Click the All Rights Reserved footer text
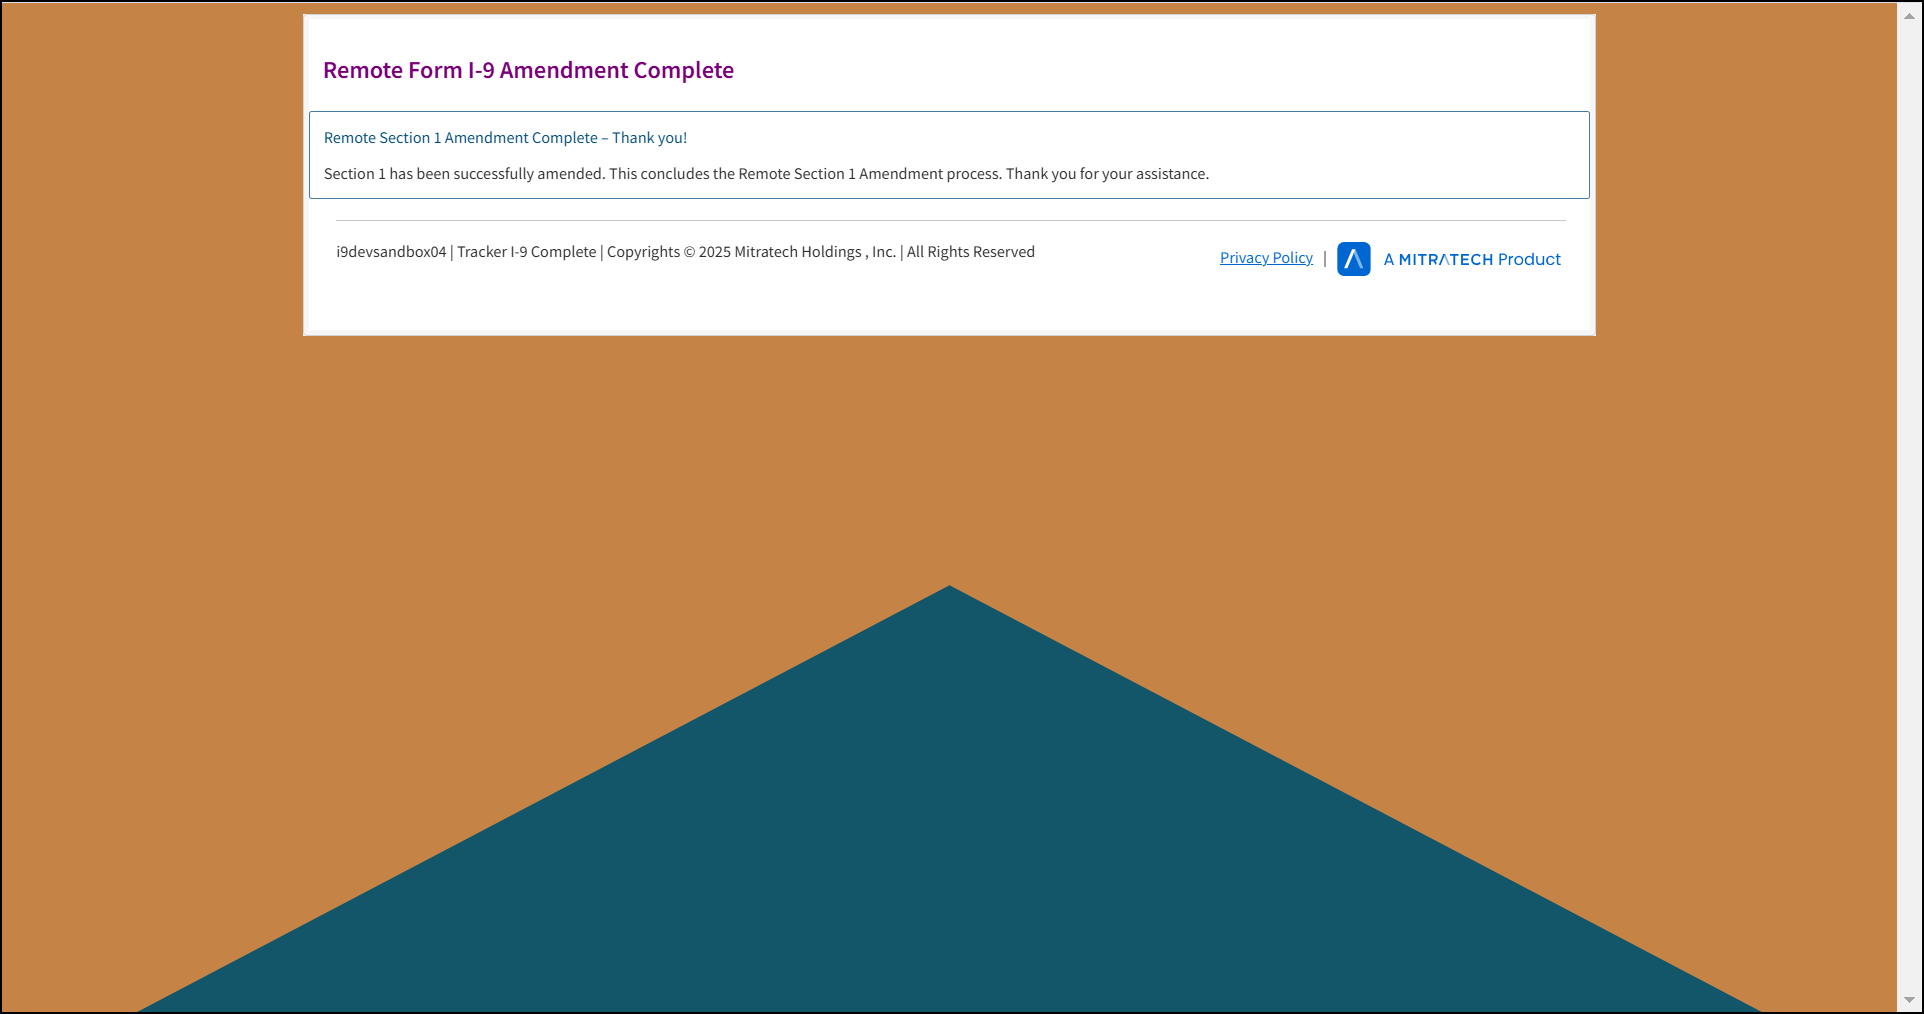The image size is (1924, 1014). pyautogui.click(x=970, y=252)
